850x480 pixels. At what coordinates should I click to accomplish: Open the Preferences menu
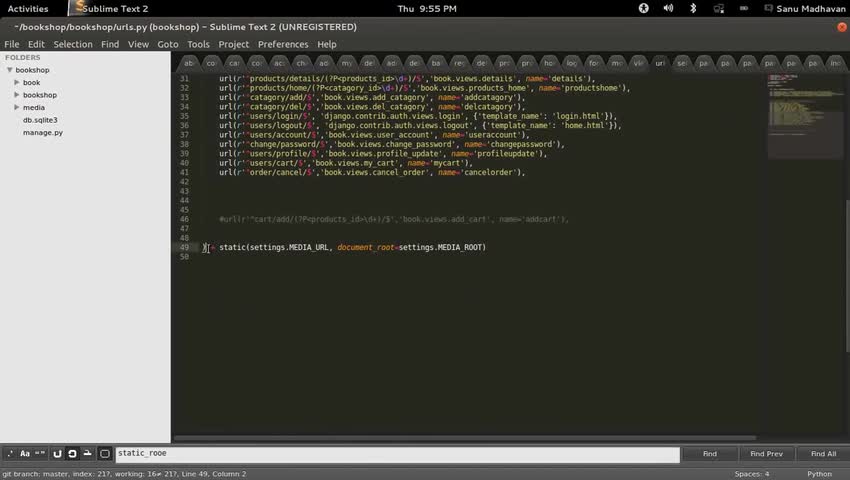(x=283, y=45)
